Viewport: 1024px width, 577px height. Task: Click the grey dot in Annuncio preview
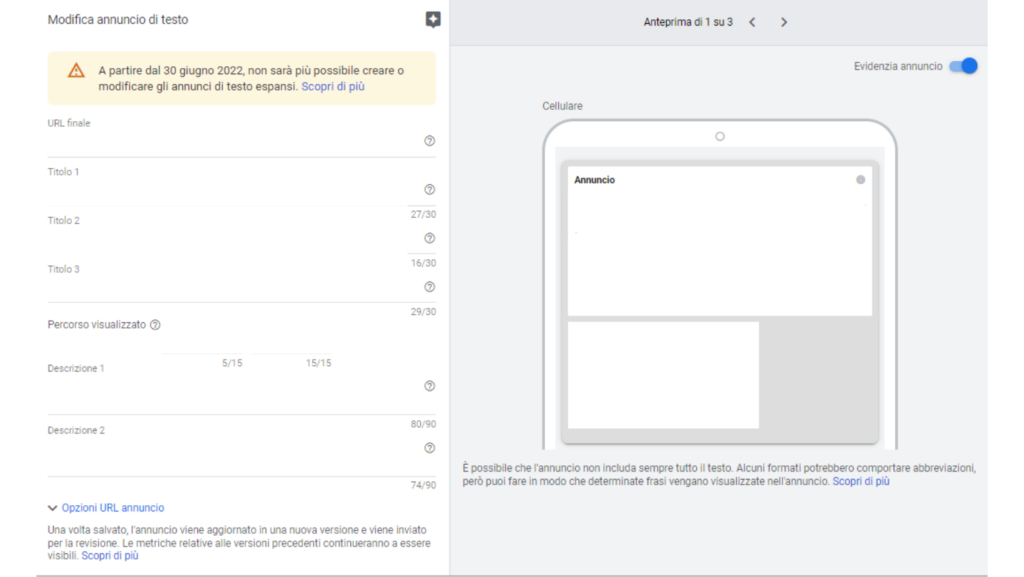click(861, 179)
